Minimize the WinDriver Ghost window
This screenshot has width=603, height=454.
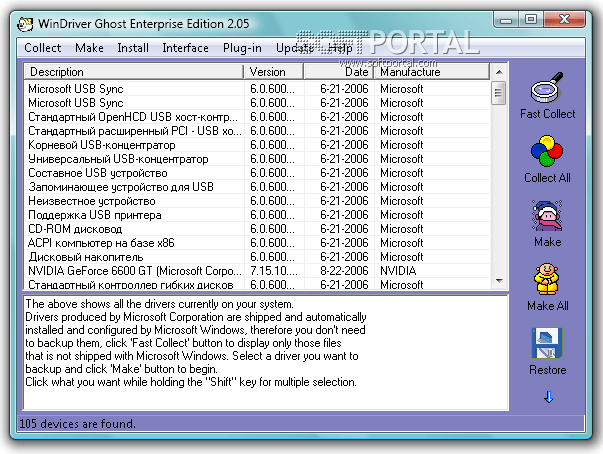tap(506, 19)
